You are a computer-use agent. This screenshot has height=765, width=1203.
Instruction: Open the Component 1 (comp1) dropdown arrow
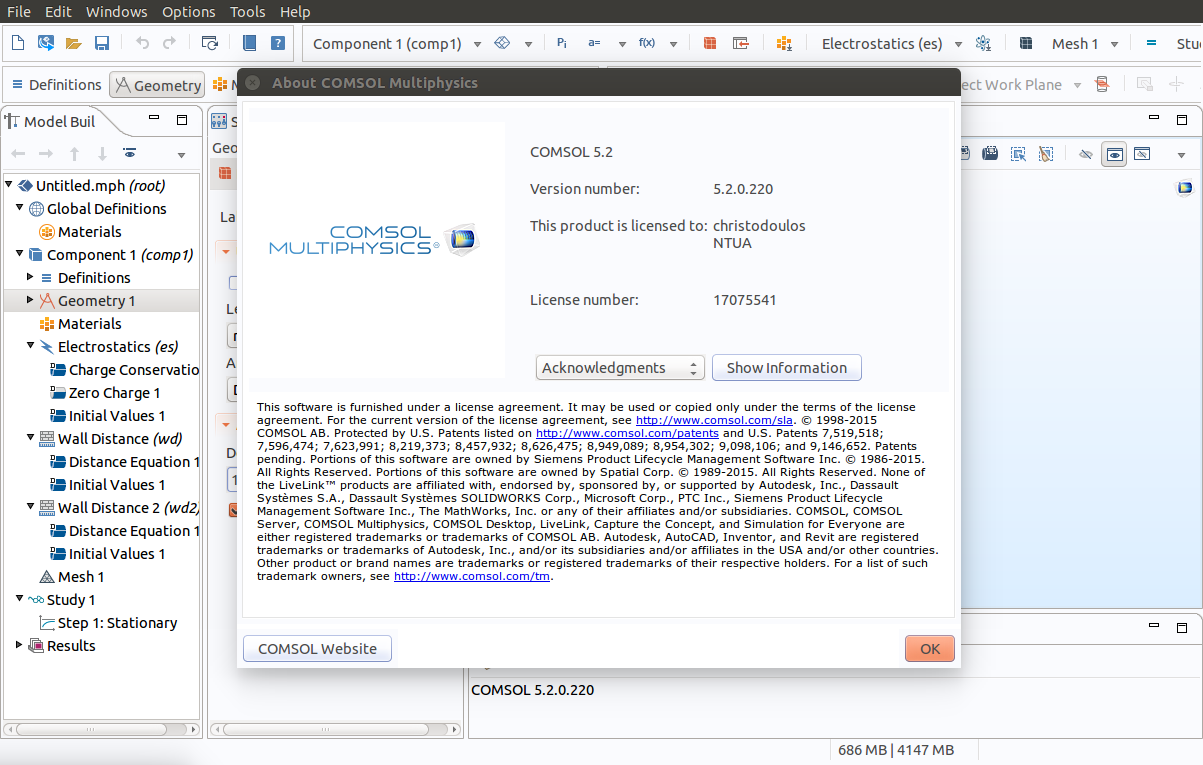(477, 44)
